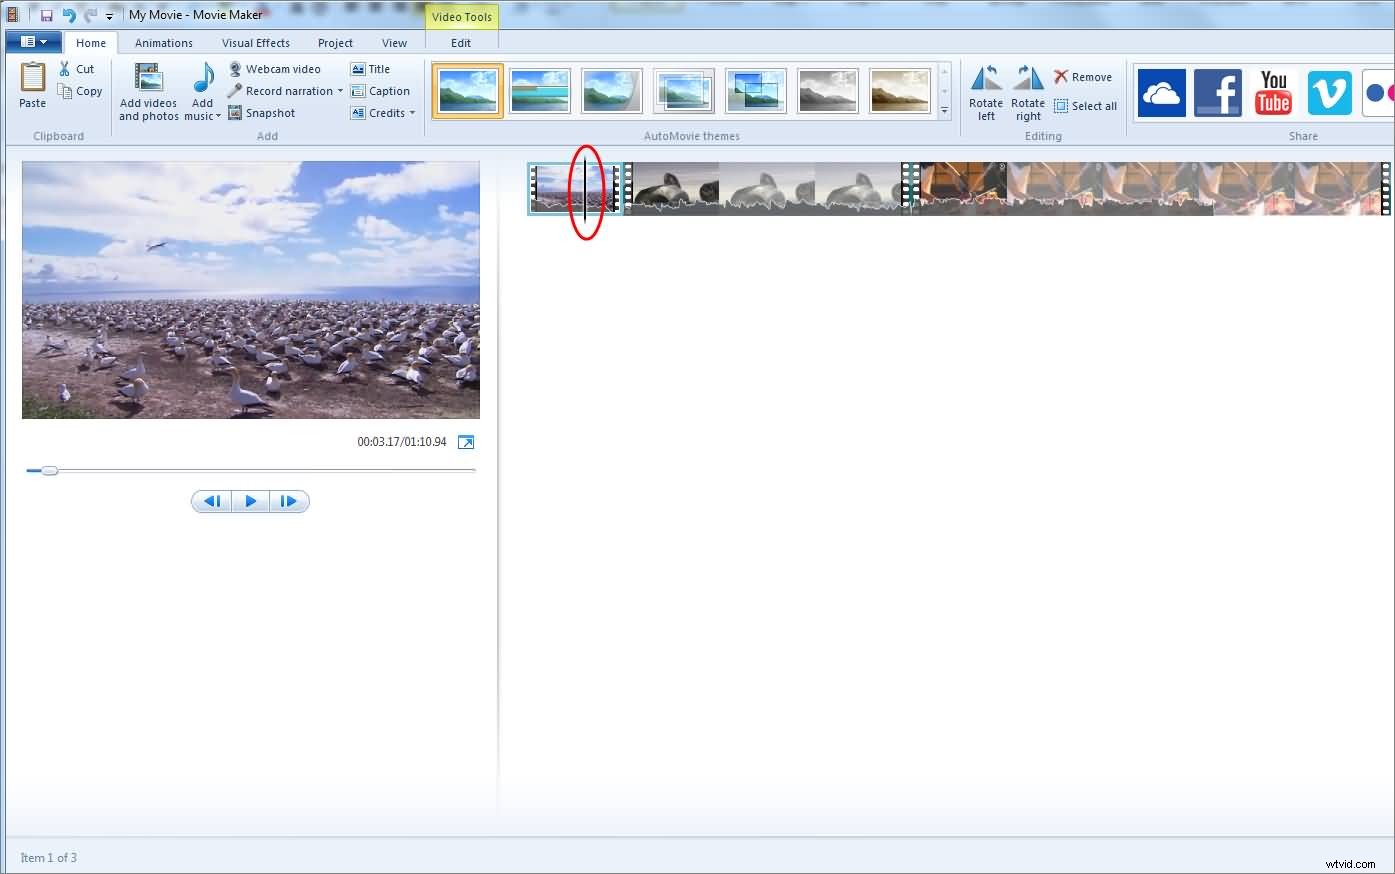Add videos and photos to project
The height and width of the screenshot is (874, 1395).
pos(147,90)
